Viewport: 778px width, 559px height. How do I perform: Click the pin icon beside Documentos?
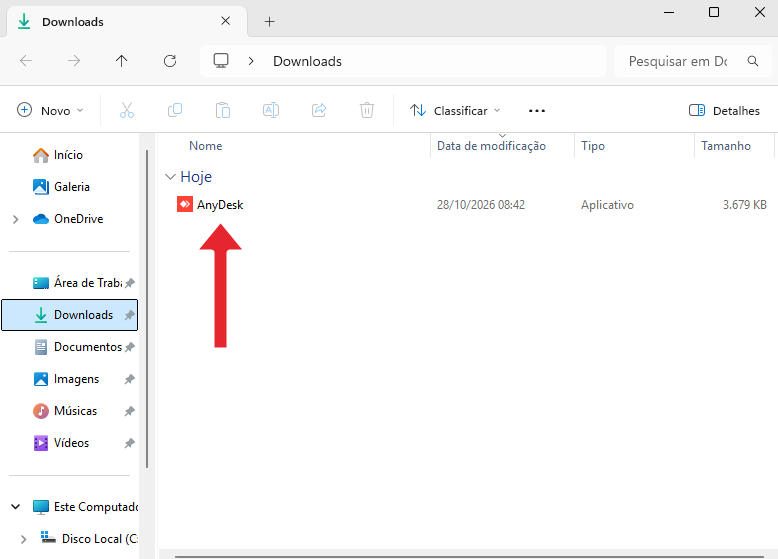point(130,347)
